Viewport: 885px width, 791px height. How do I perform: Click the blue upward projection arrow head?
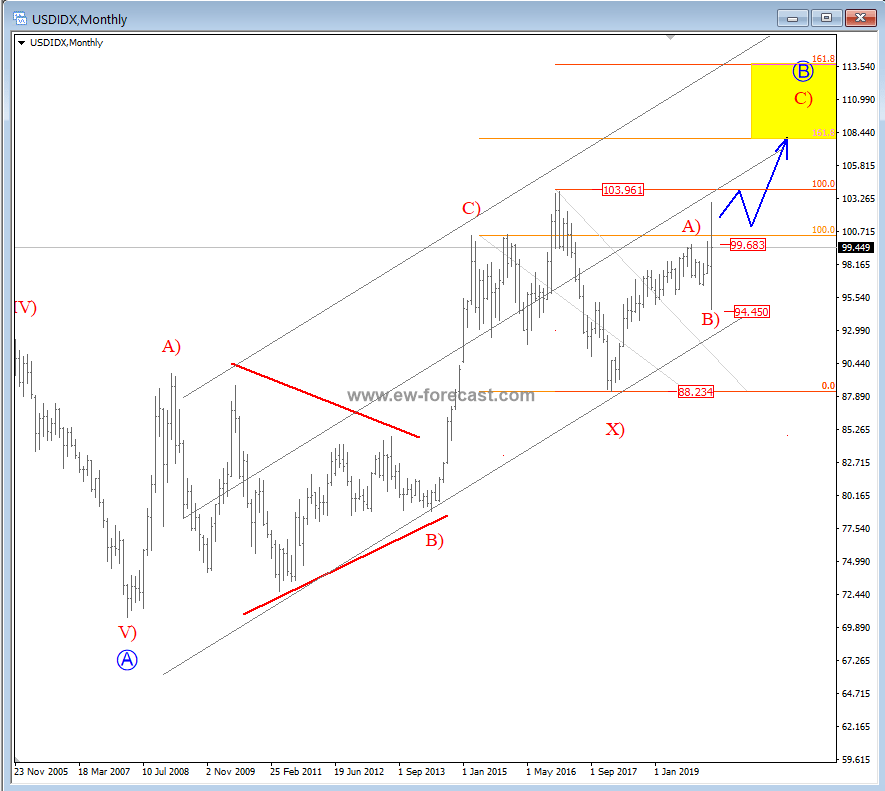[x=786, y=143]
